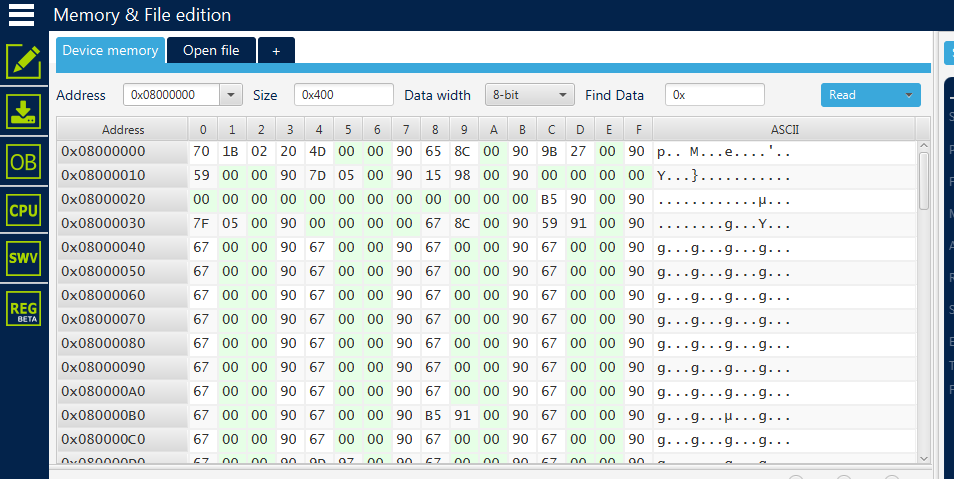Select address row 0x08000030
Image resolution: width=954 pixels, height=479 pixels.
coord(123,223)
